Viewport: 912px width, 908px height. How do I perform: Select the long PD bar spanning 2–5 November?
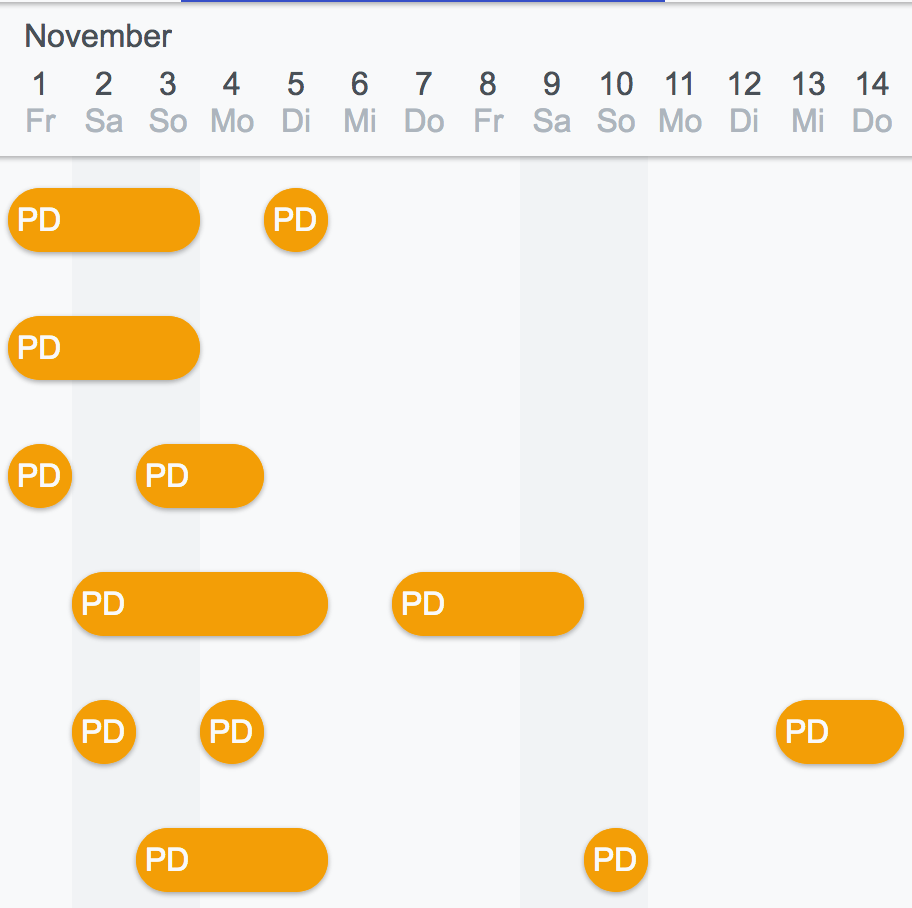click(x=200, y=604)
